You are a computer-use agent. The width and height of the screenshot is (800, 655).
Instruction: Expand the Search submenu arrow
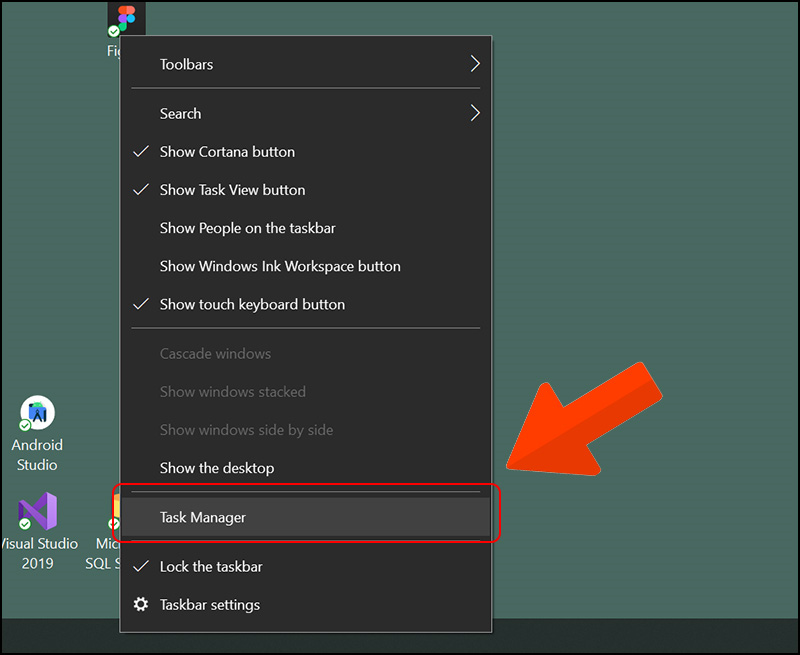click(475, 114)
